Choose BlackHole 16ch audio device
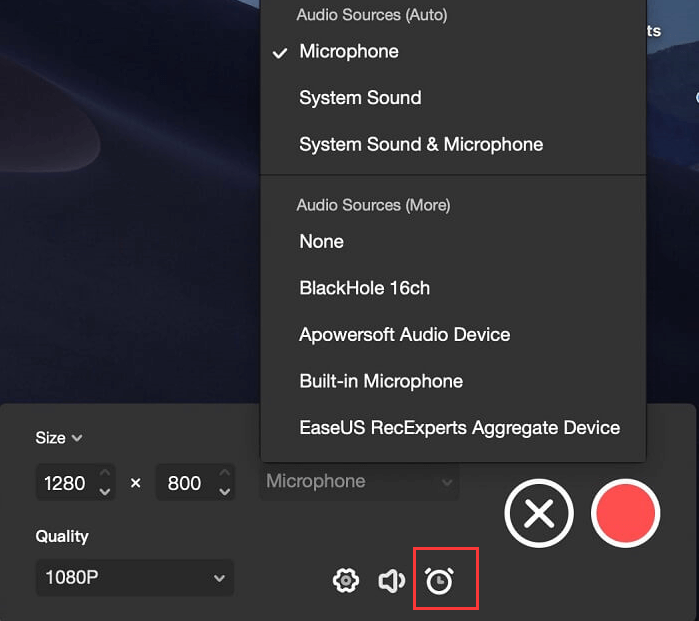This screenshot has width=699, height=621. click(x=453, y=288)
